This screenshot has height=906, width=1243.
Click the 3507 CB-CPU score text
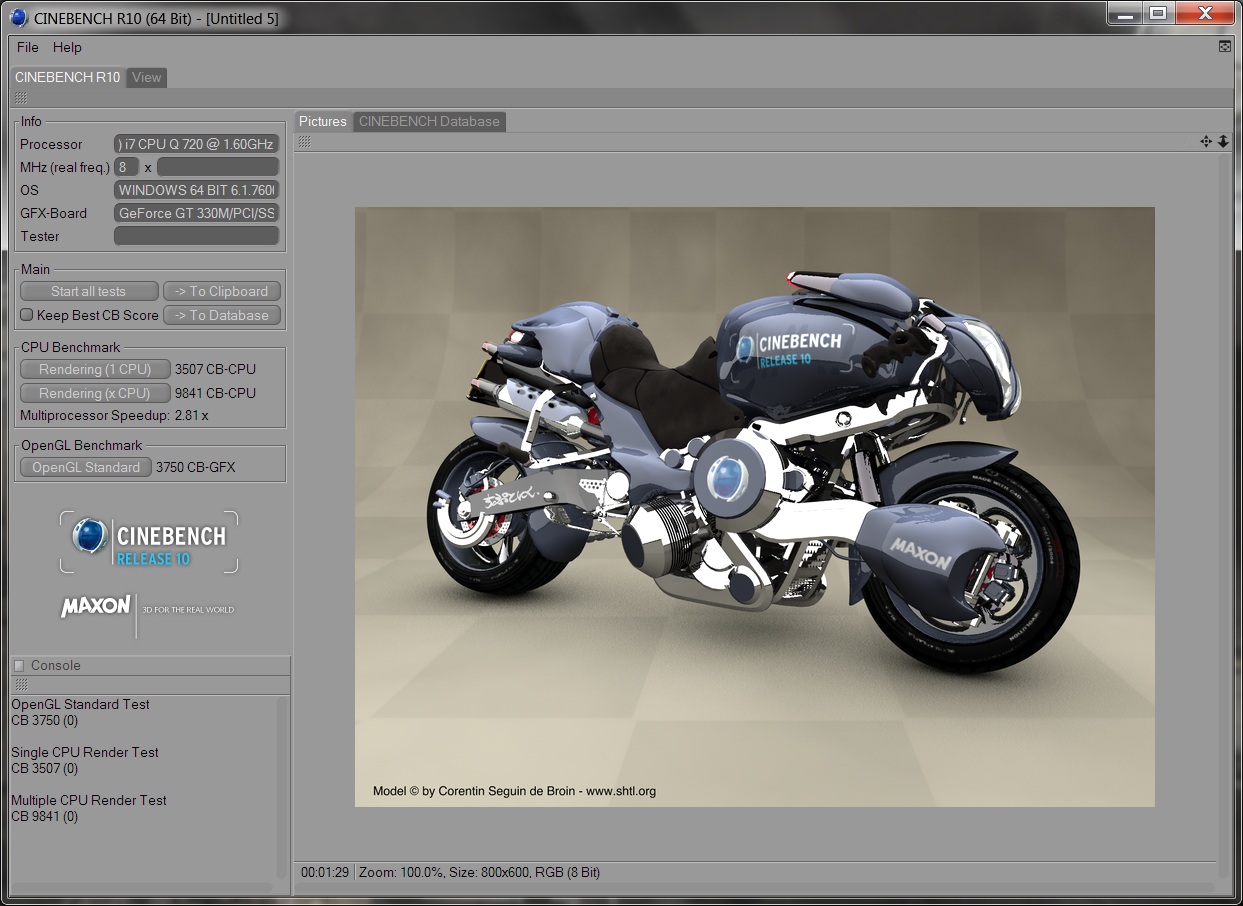click(x=215, y=369)
